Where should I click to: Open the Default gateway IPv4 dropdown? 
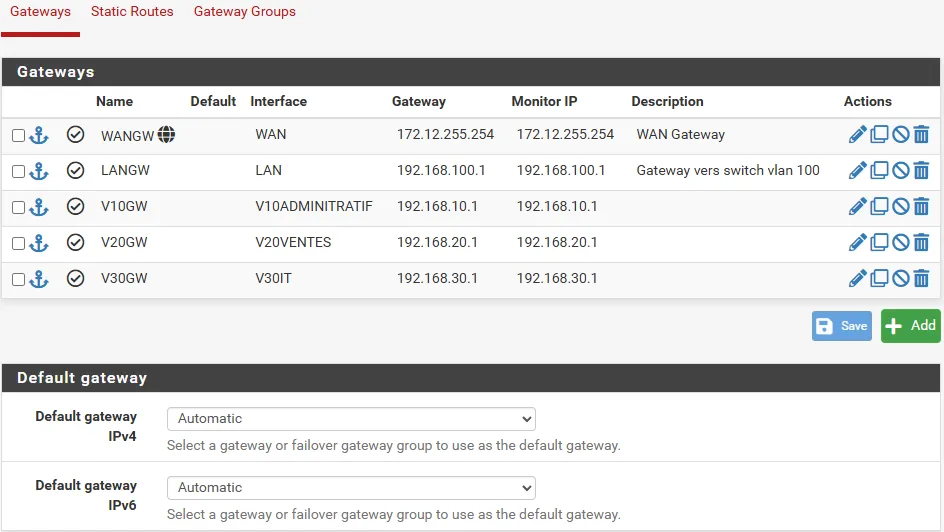[351, 419]
